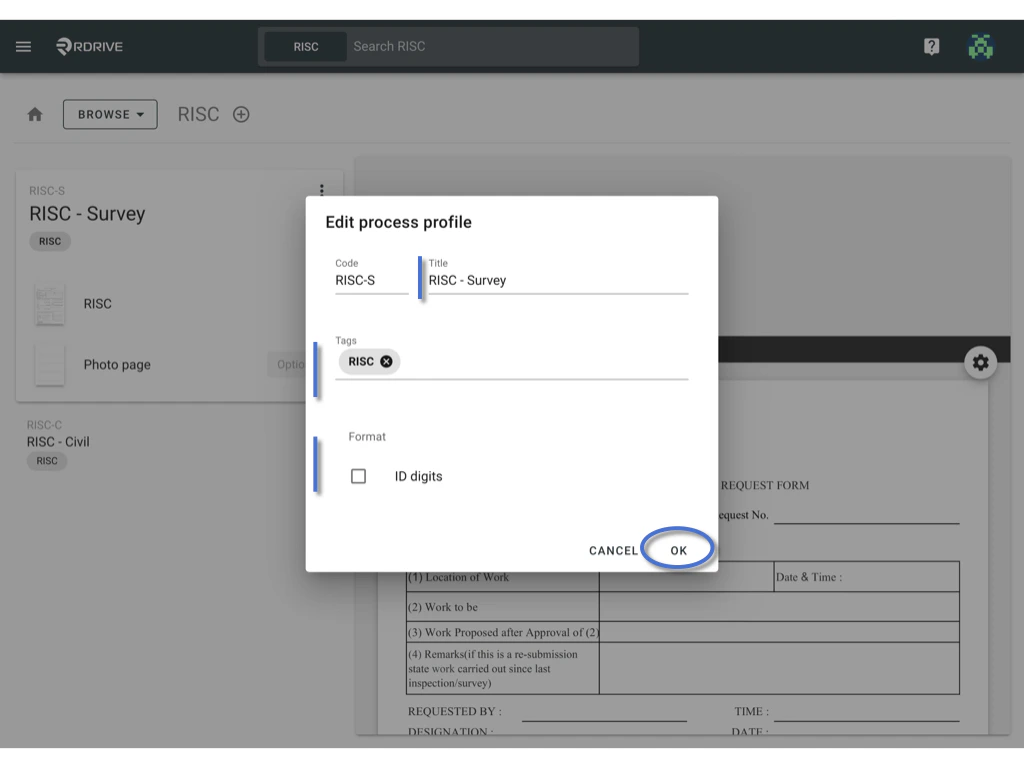Open the Photo page thumbnail
This screenshot has height=768, width=1024.
[x=50, y=364]
